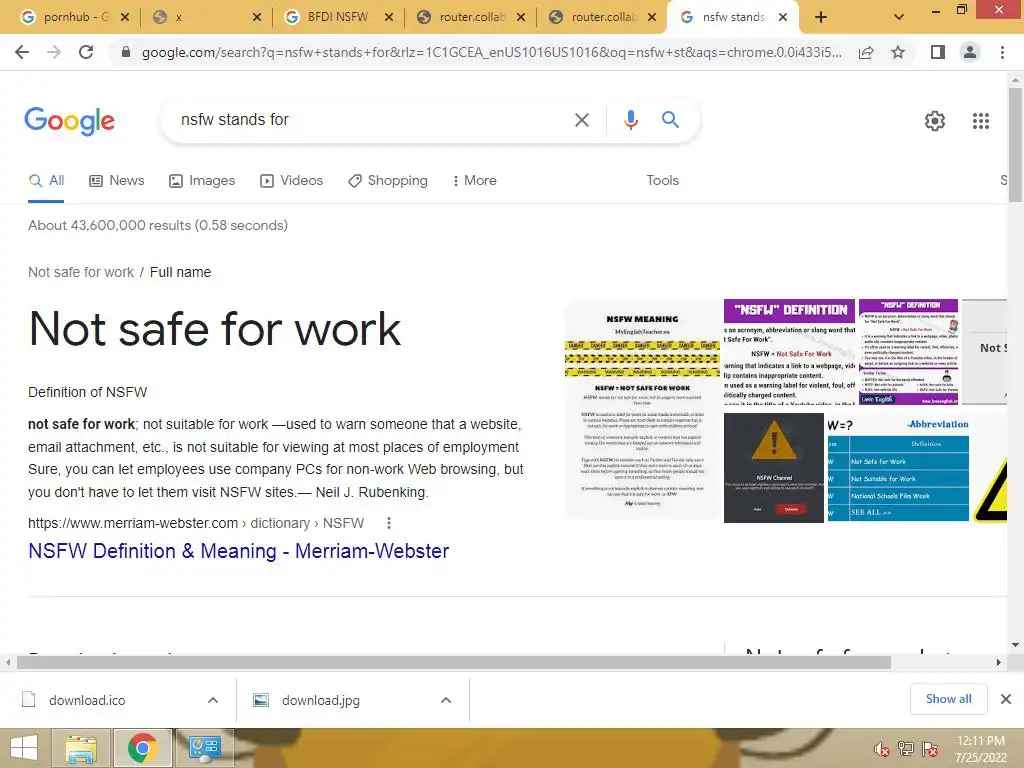Expand the More search filters

(x=474, y=181)
